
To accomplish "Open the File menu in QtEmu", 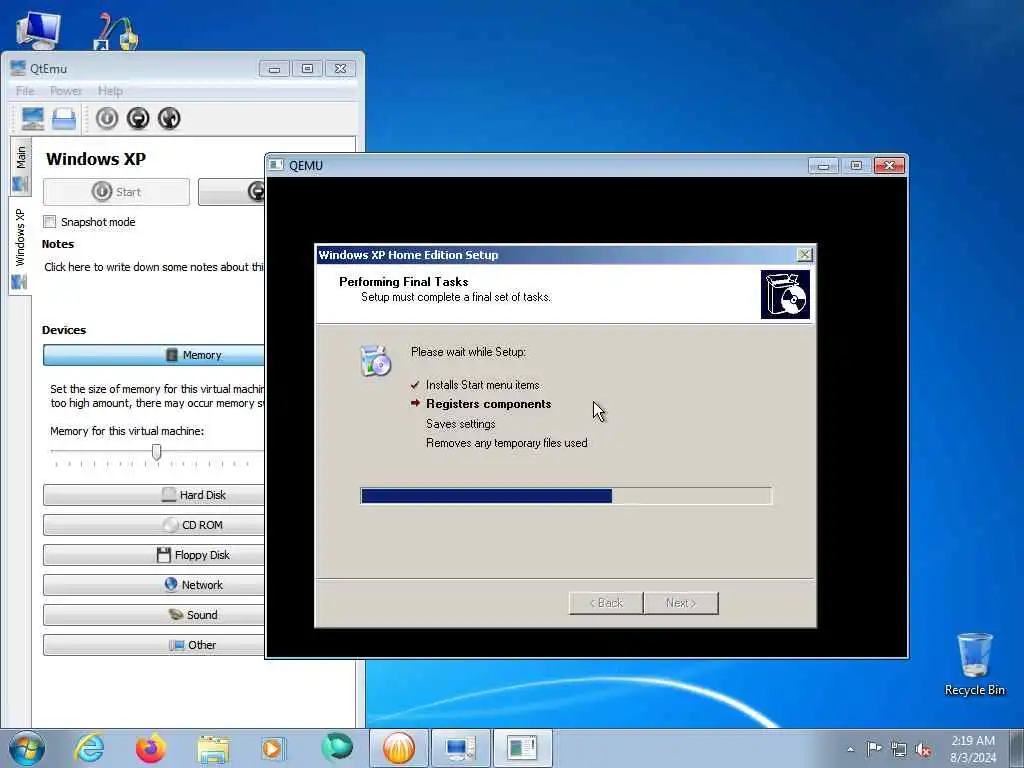I will (x=25, y=91).
